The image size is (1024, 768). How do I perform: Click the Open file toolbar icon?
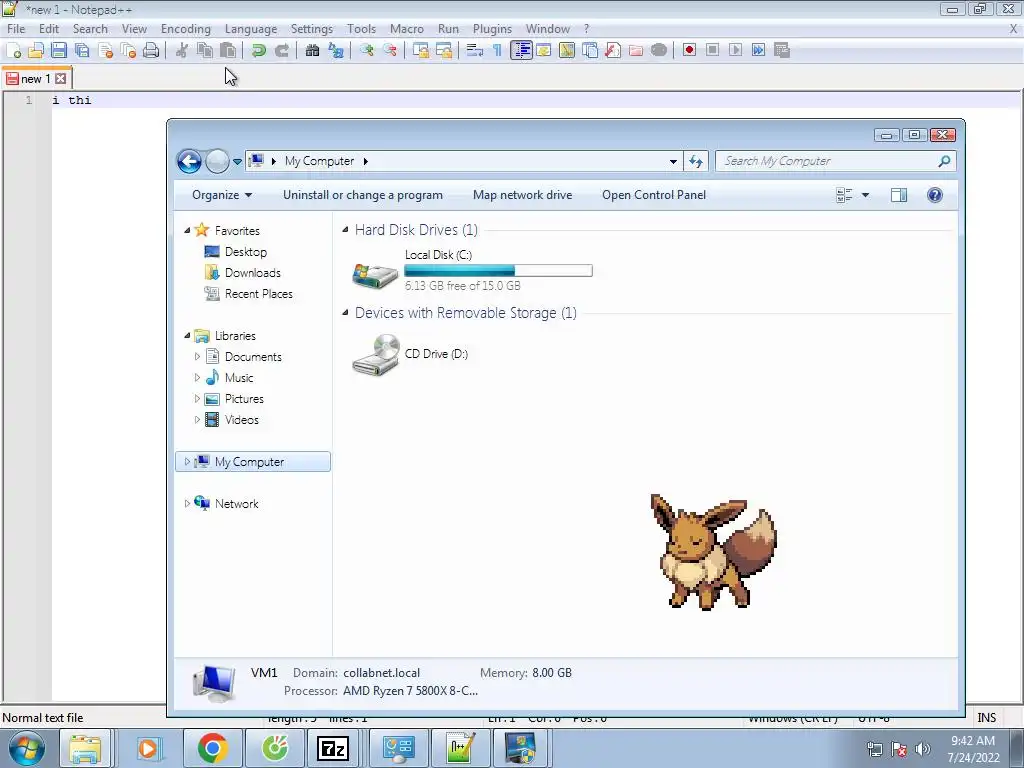pos(36,50)
